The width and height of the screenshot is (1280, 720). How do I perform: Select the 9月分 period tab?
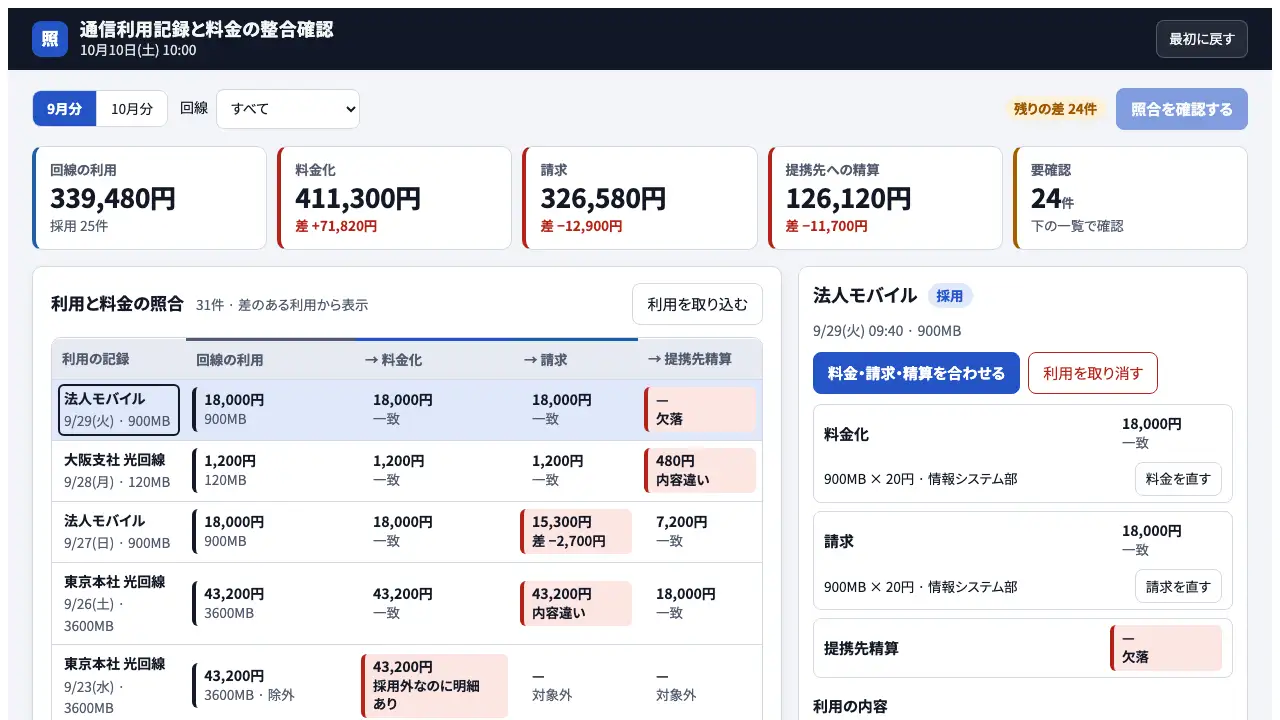[65, 109]
